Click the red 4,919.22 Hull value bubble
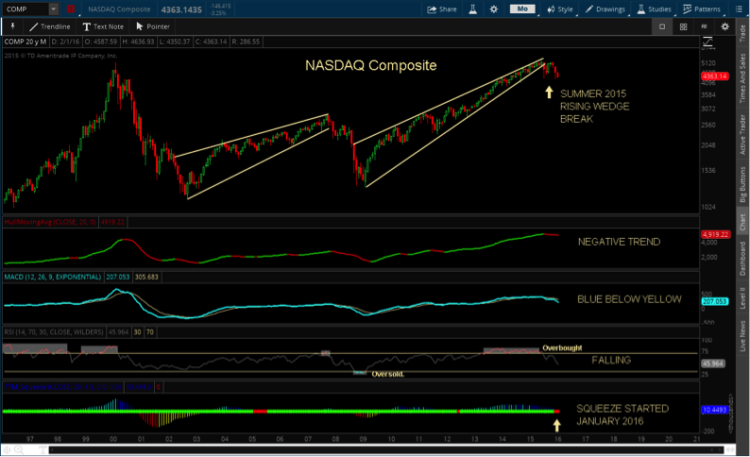Screen dimensions: 750x457 (x=716, y=234)
